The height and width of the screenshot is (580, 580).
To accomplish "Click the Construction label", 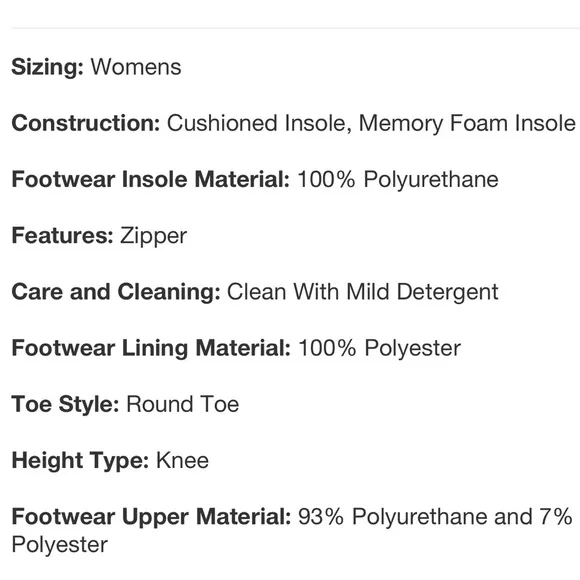I will (86, 123).
